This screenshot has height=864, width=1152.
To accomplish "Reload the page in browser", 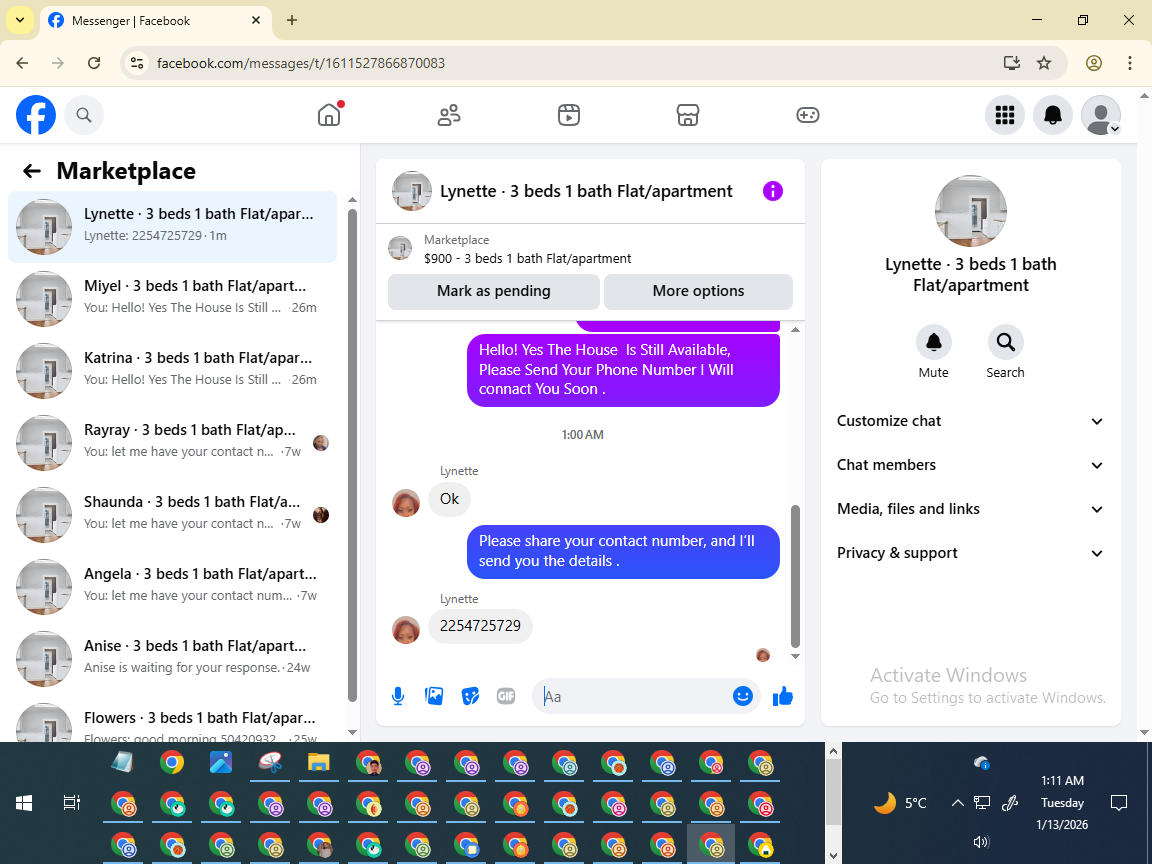I will pos(94,63).
